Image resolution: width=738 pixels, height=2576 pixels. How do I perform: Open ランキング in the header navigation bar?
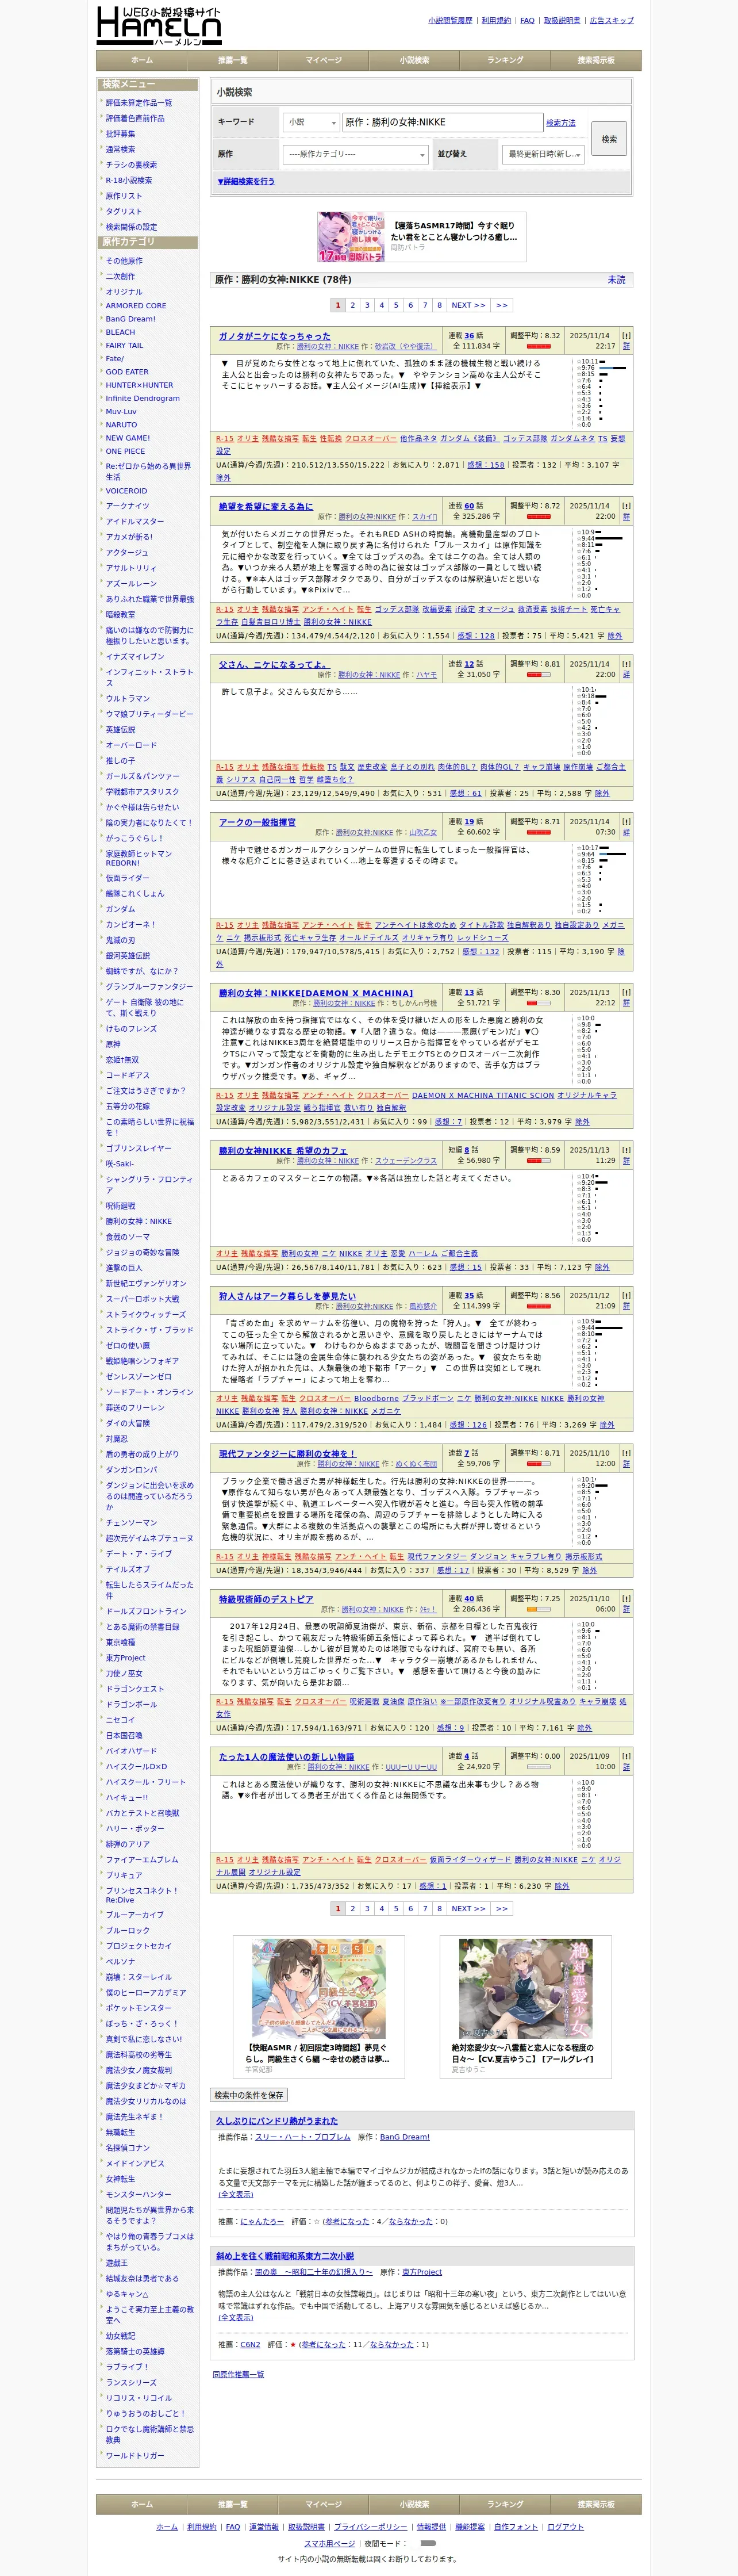pyautogui.click(x=505, y=60)
